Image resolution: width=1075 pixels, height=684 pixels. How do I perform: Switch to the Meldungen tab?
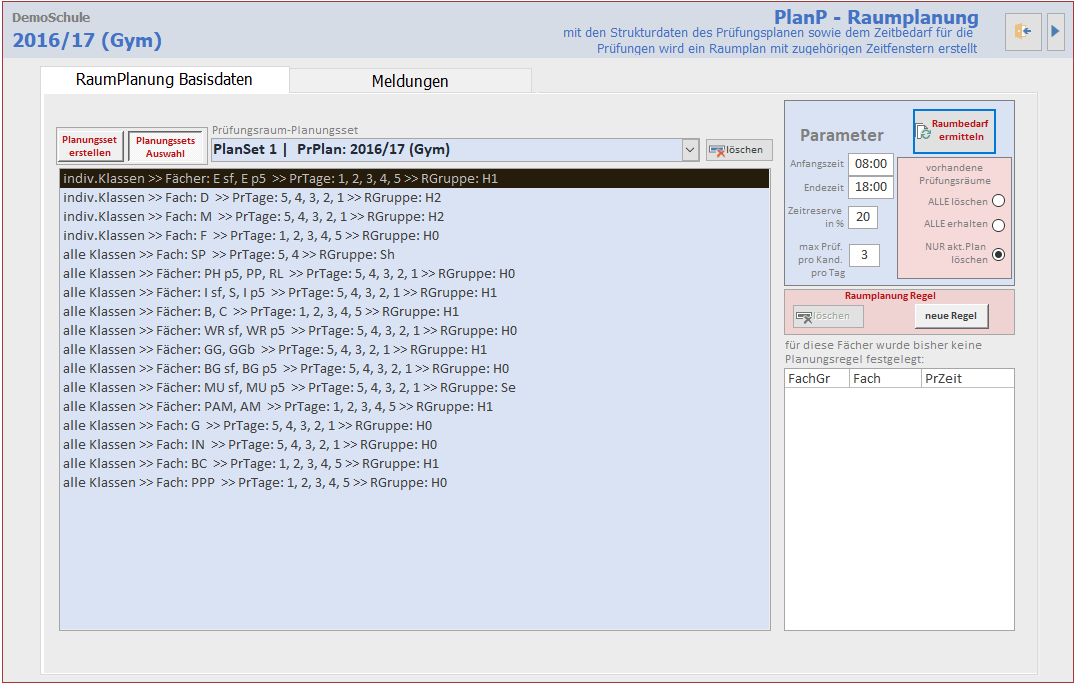point(410,81)
